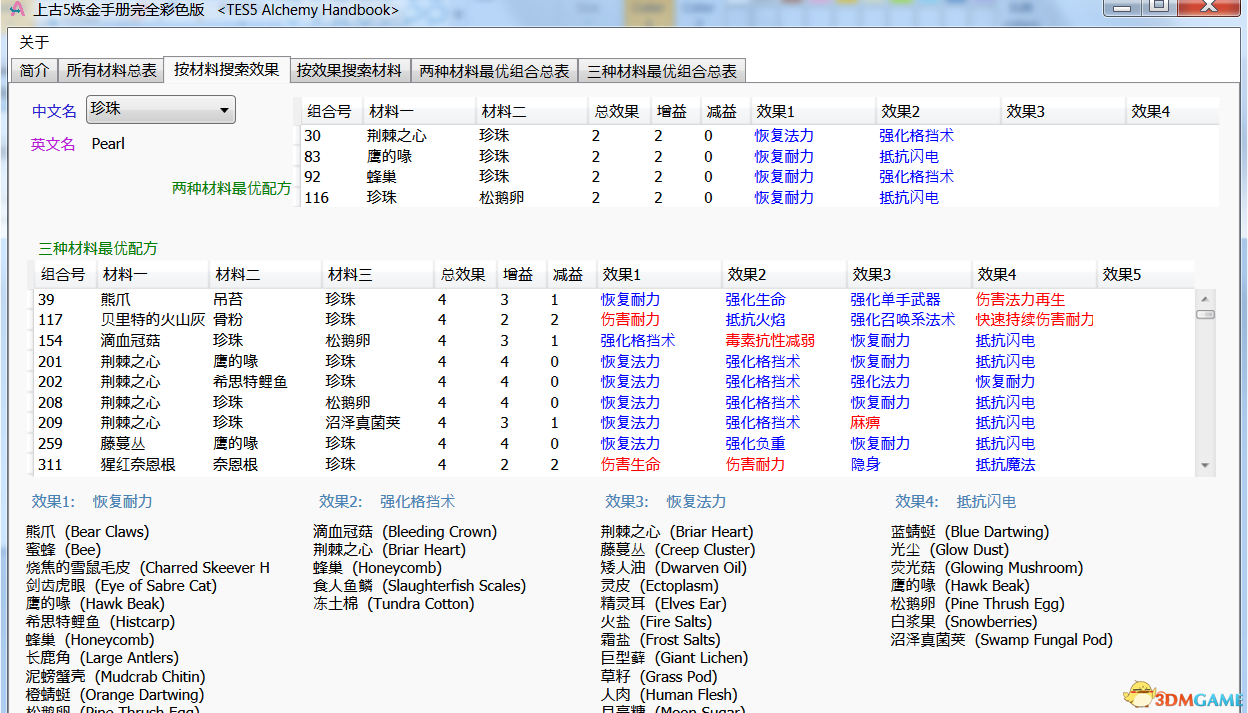Viewport: 1248px width, 713px height.
Task: Select row 202 with 希思特鲤鱼
Action: tap(614, 382)
